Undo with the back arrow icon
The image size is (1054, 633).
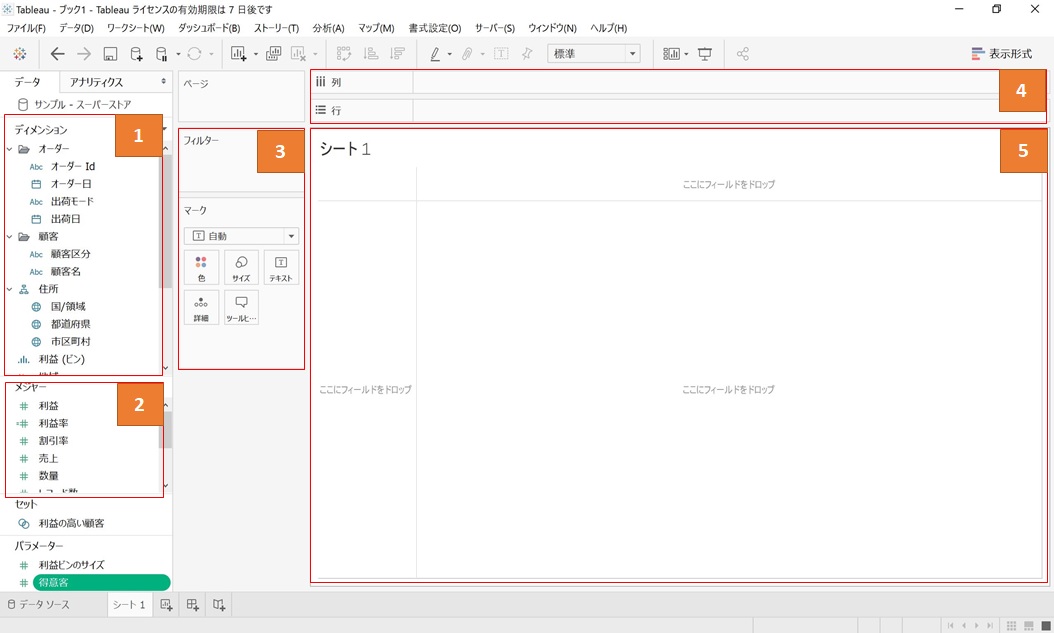pyautogui.click(x=58, y=54)
